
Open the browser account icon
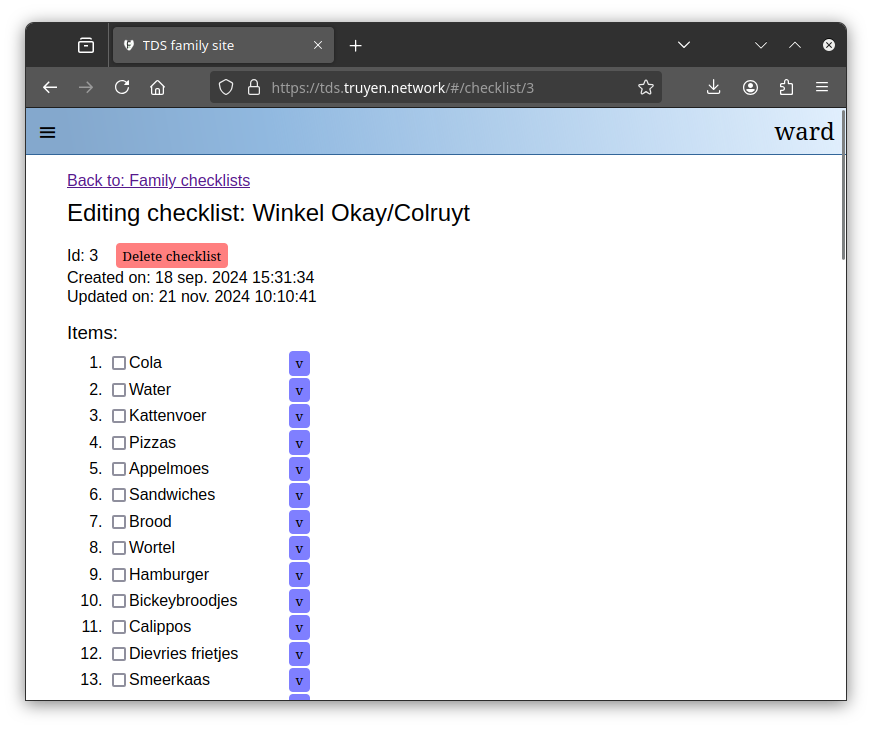(x=750, y=87)
